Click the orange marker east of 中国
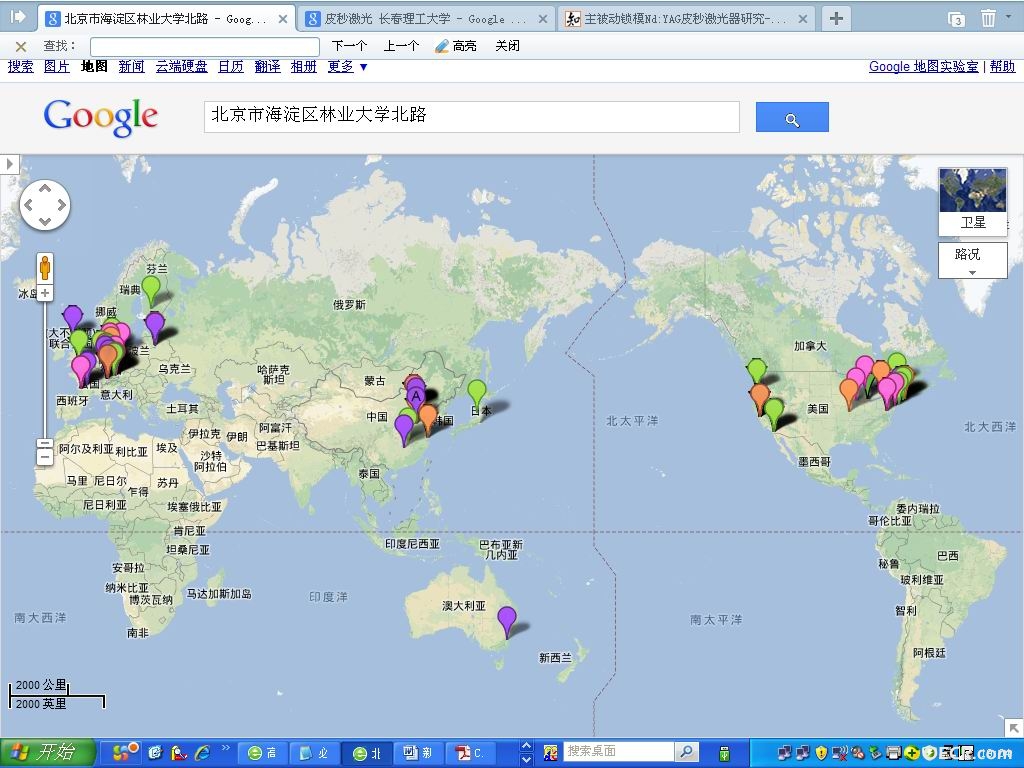Image resolution: width=1024 pixels, height=768 pixels. point(428,417)
